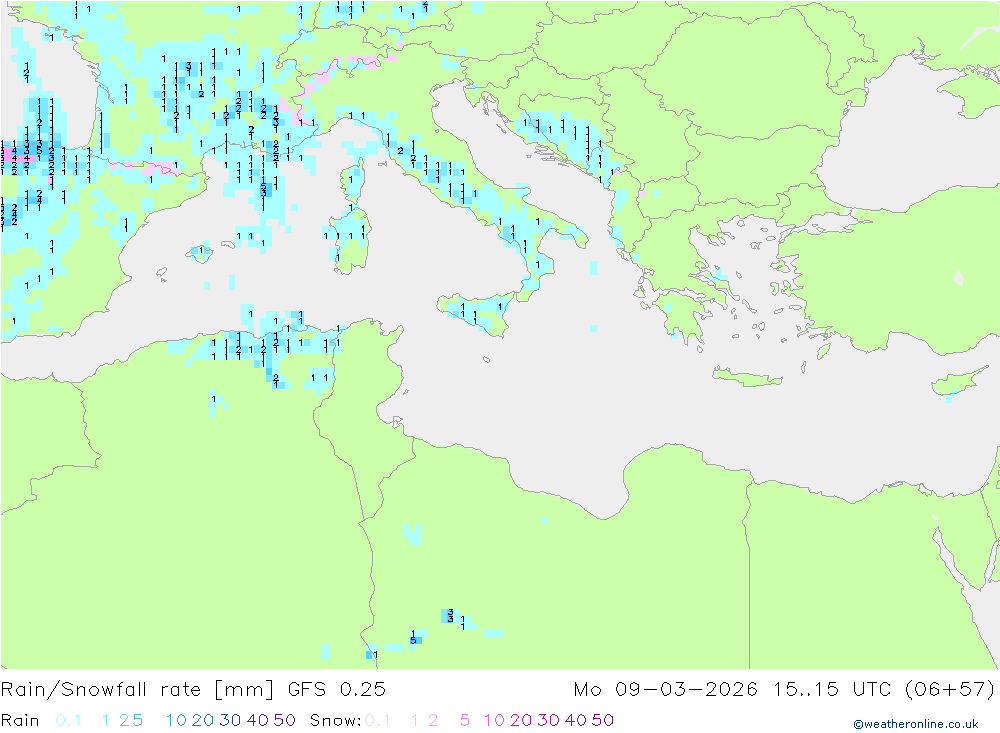Click the "Rain/Snowfall rate [mm]" title text

click(x=137, y=690)
